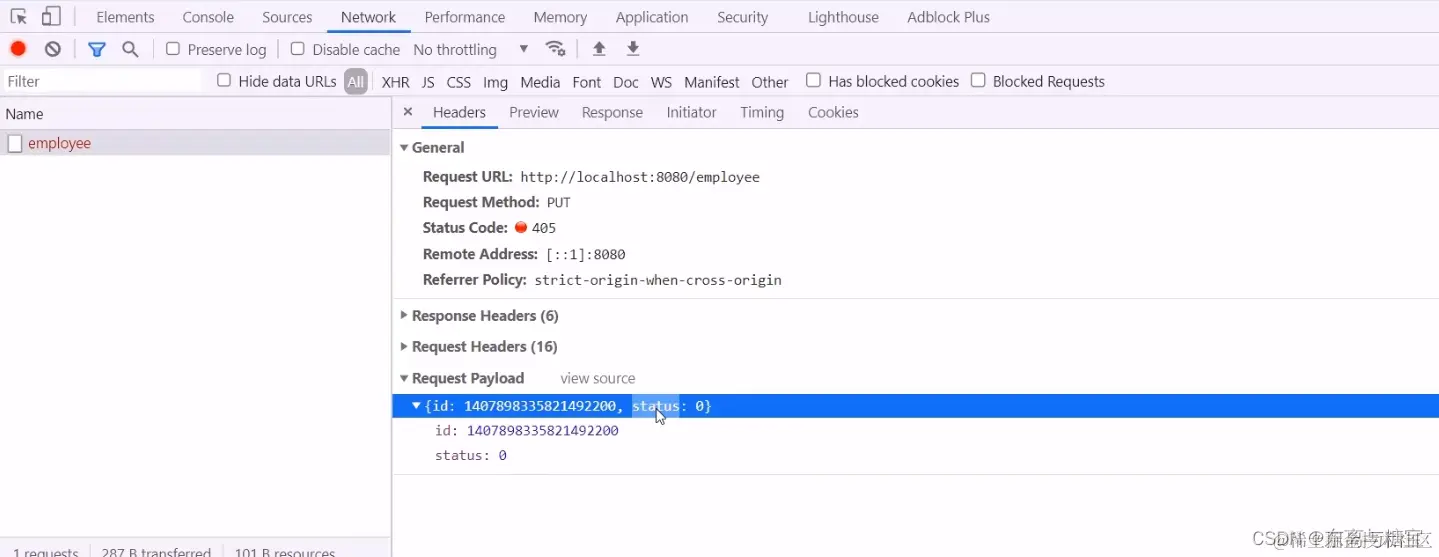Collapse the Request Payload section
This screenshot has width=1439, height=557.
(404, 378)
